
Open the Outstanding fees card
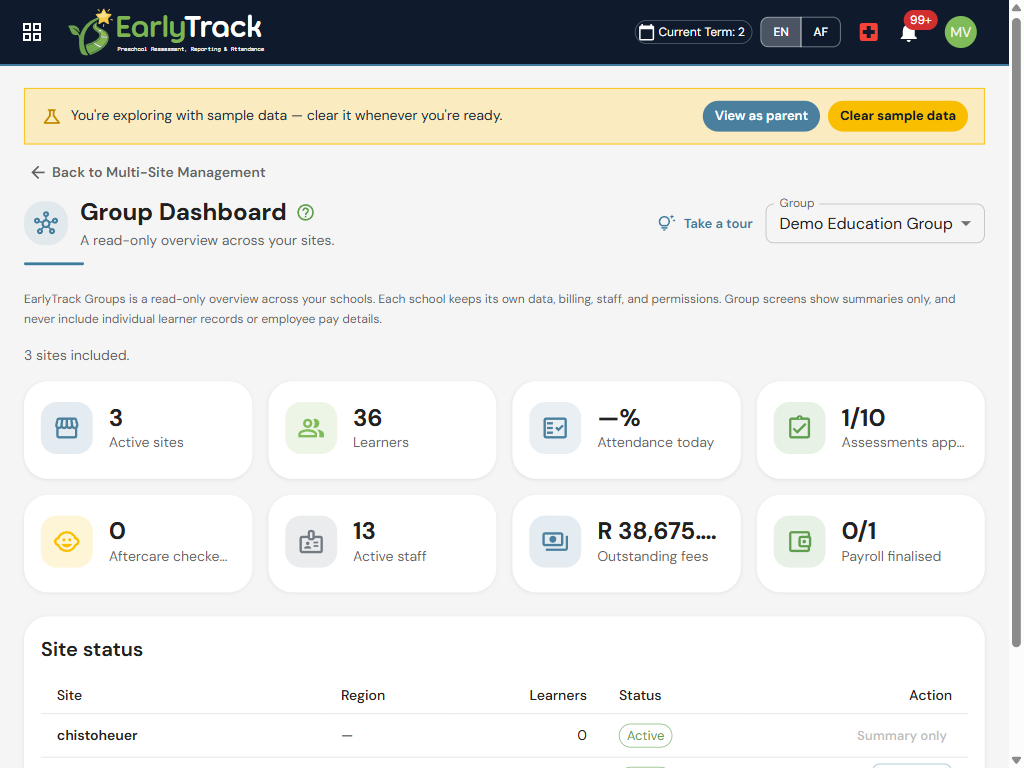pyautogui.click(x=626, y=543)
